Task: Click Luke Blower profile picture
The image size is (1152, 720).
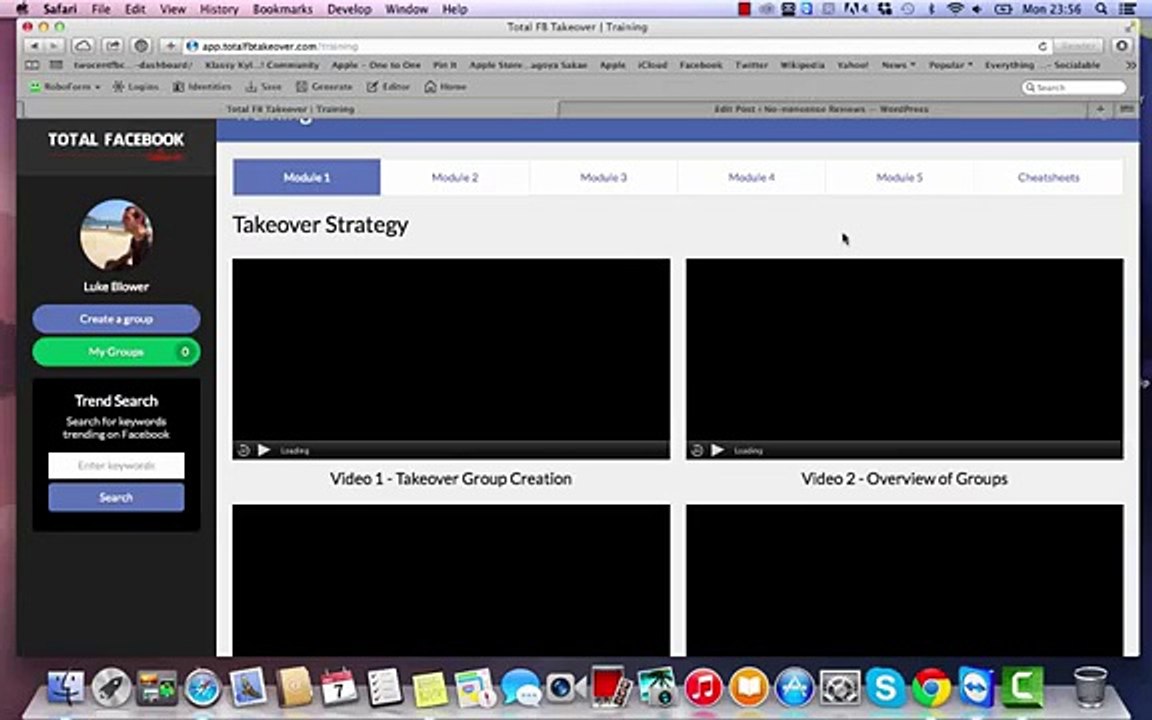Action: pyautogui.click(x=116, y=236)
